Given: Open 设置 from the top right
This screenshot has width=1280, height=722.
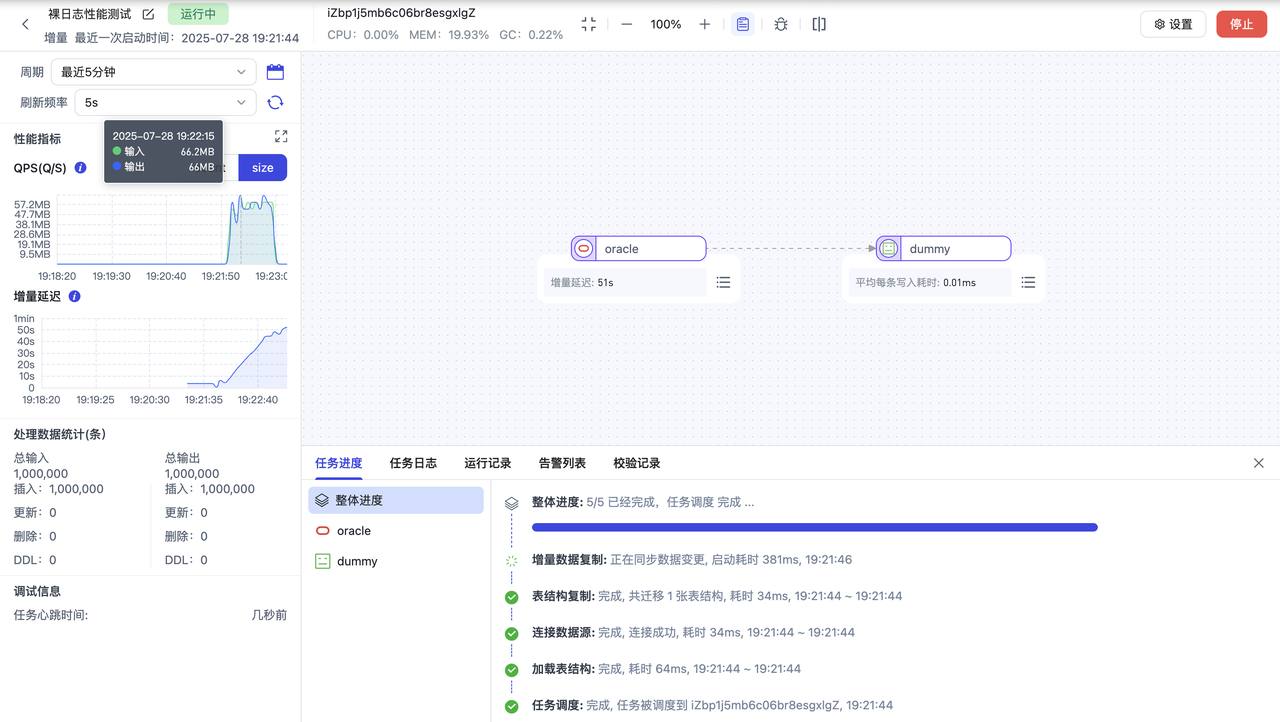Looking at the screenshot, I should point(1173,24).
